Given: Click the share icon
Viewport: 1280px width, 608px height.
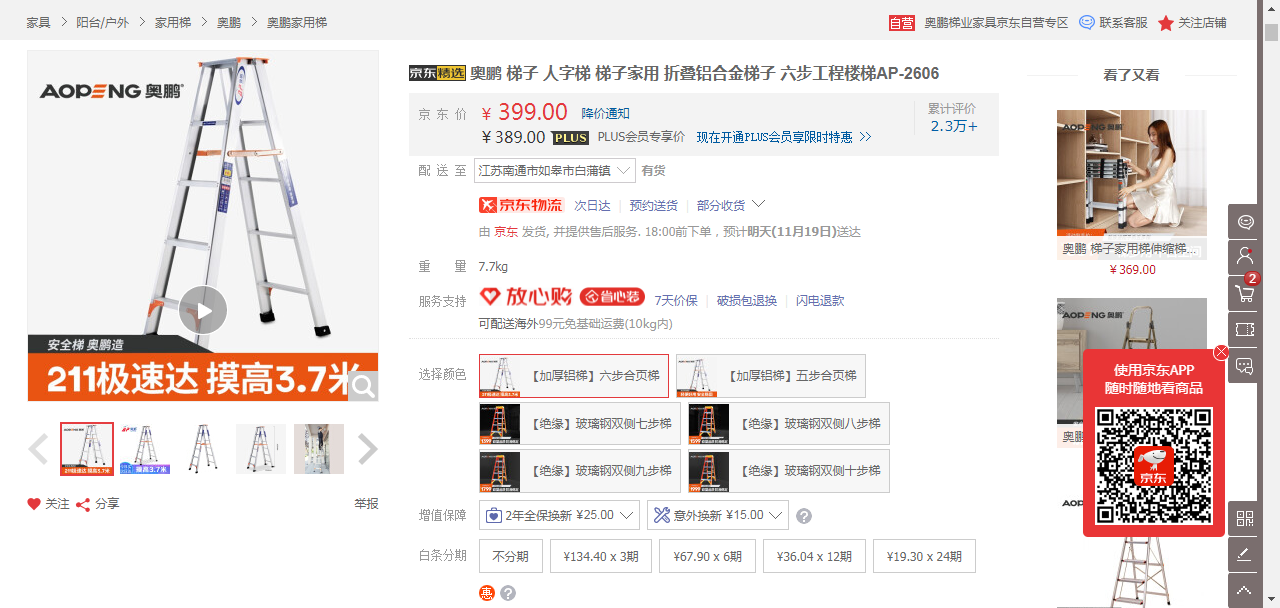Looking at the screenshot, I should point(83,504).
